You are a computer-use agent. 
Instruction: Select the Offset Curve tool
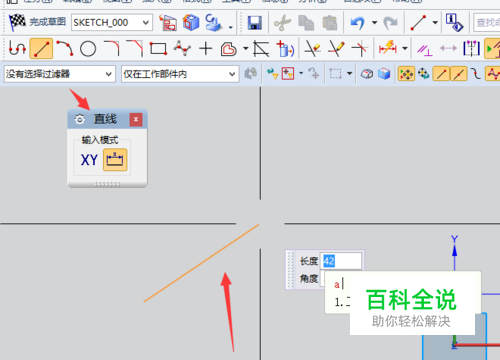(x=229, y=49)
